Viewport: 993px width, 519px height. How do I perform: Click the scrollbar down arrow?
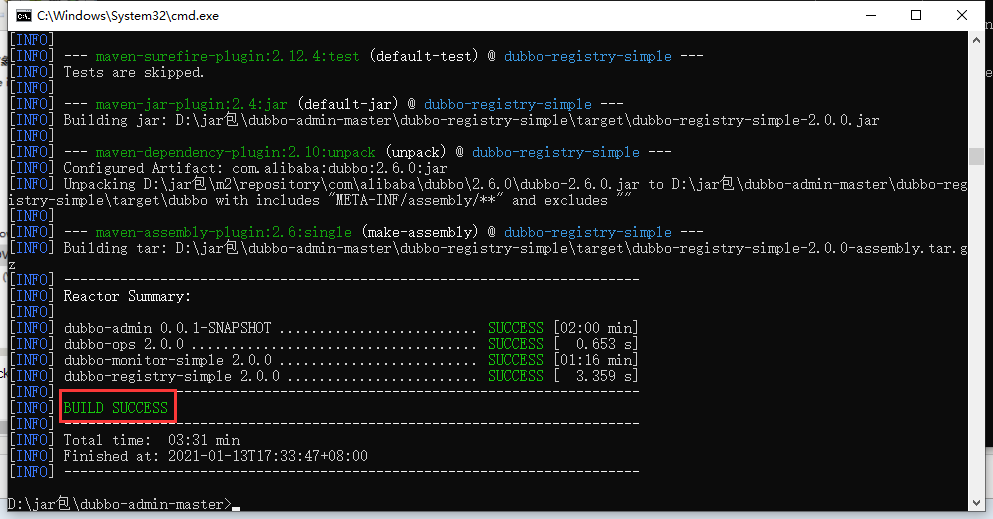[976, 503]
